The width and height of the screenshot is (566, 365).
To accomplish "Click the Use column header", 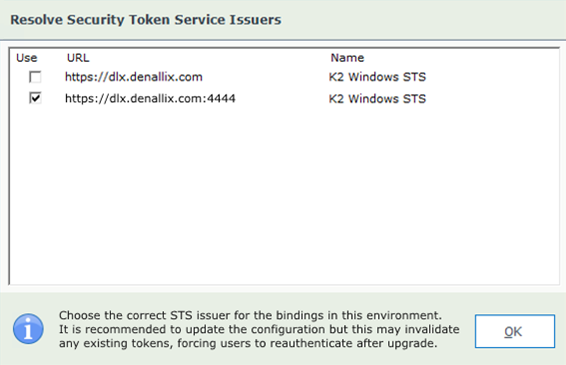I will pyautogui.click(x=26, y=58).
